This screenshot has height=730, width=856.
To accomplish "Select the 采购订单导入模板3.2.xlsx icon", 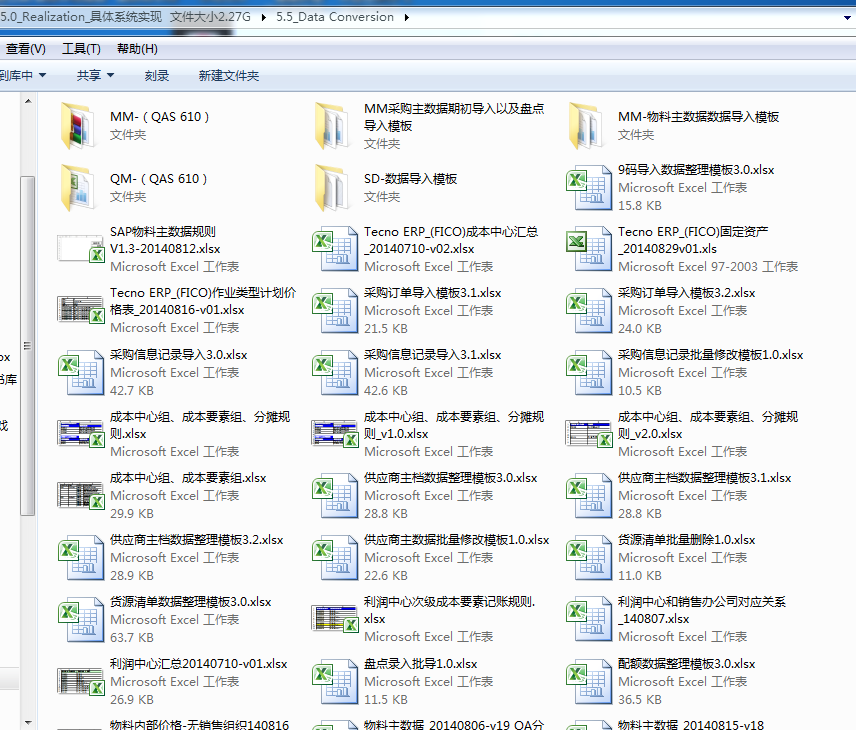I will coord(588,311).
